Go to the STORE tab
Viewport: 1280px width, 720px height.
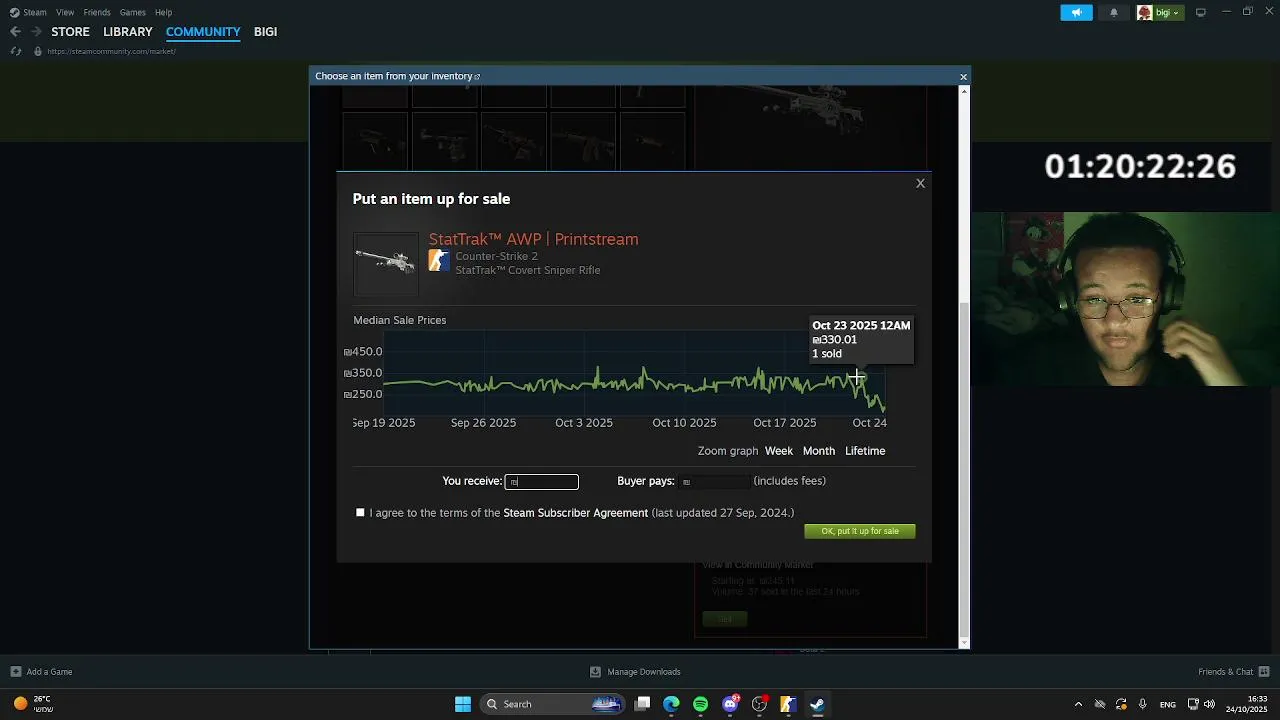(x=70, y=32)
